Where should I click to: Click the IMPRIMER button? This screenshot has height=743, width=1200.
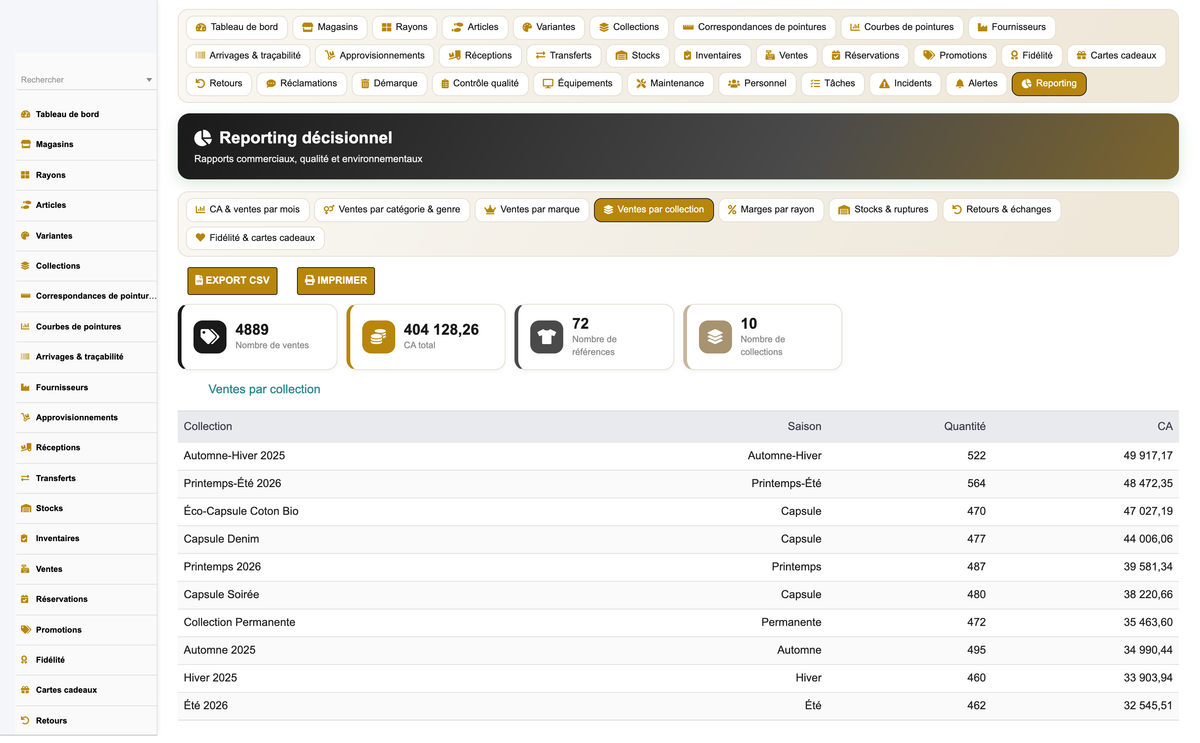[336, 281]
